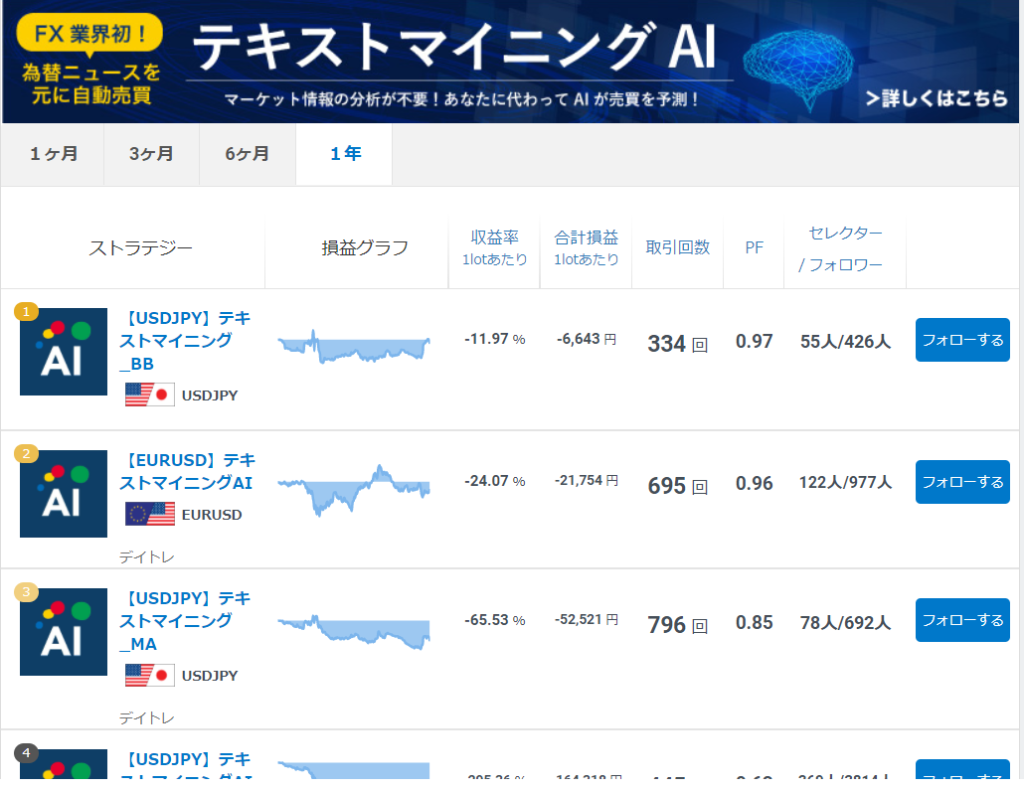
Task: Click the USDJPY pair label in _MA row
Action: [210, 676]
